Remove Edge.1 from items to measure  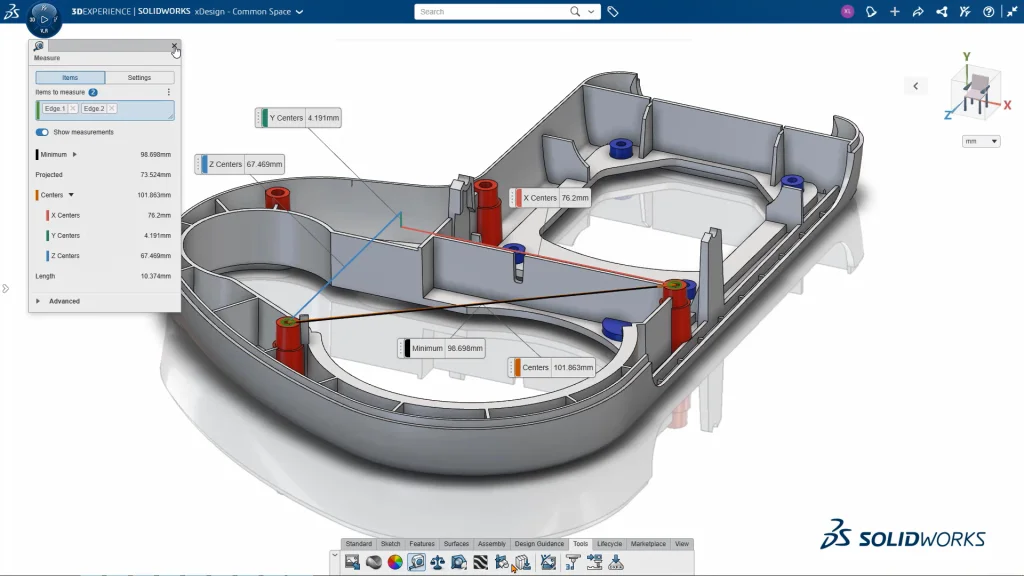coord(73,108)
